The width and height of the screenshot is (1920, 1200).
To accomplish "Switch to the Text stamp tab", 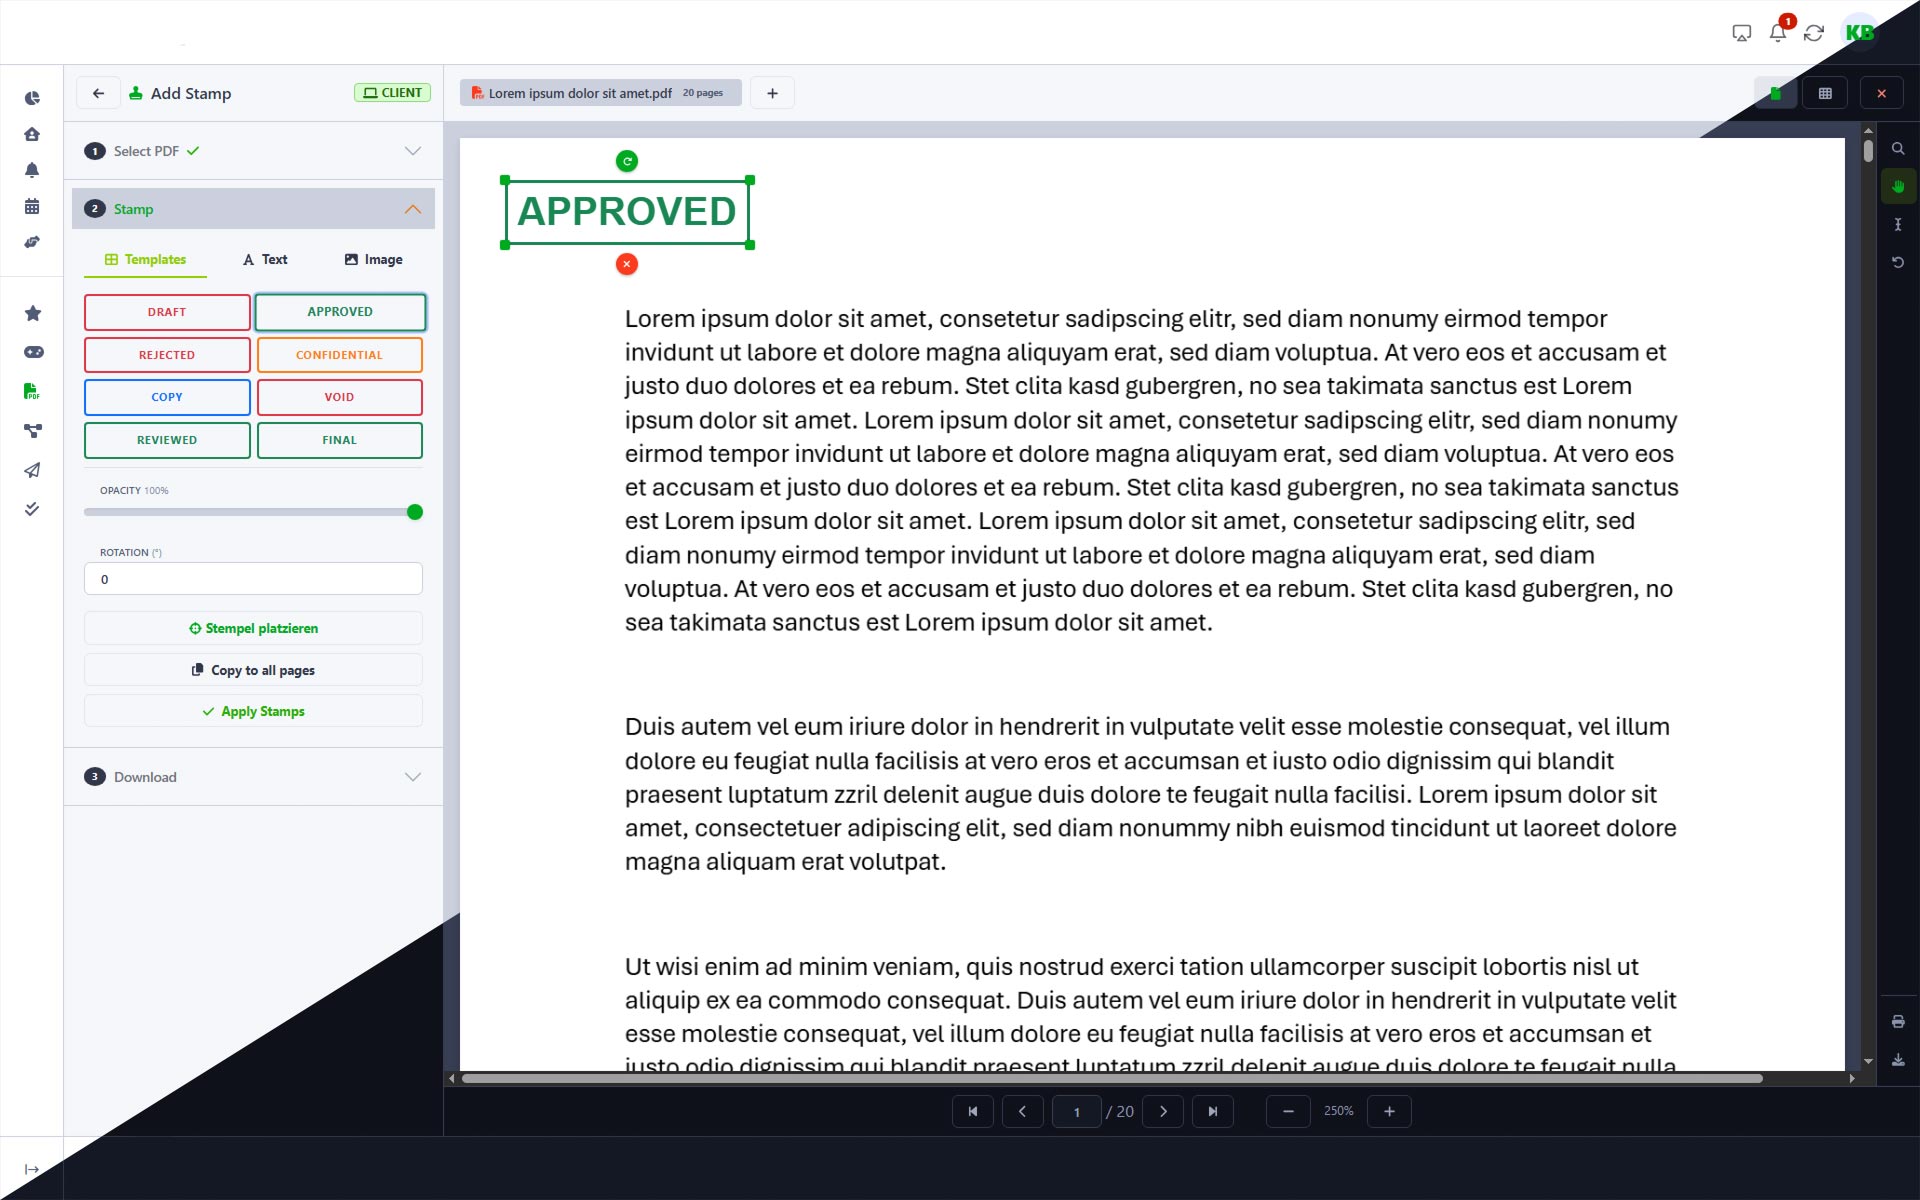I will [x=265, y=259].
